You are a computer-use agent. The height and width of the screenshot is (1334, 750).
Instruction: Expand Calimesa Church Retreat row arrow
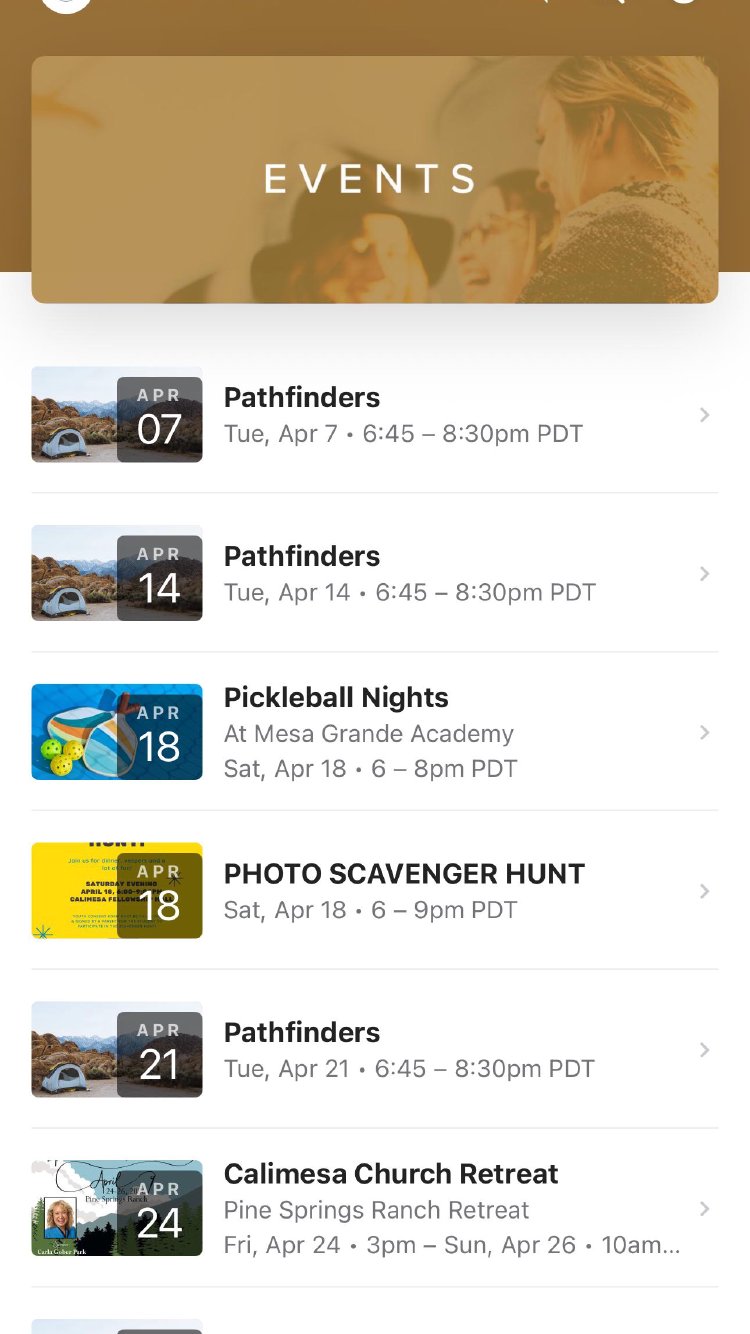(x=704, y=1209)
